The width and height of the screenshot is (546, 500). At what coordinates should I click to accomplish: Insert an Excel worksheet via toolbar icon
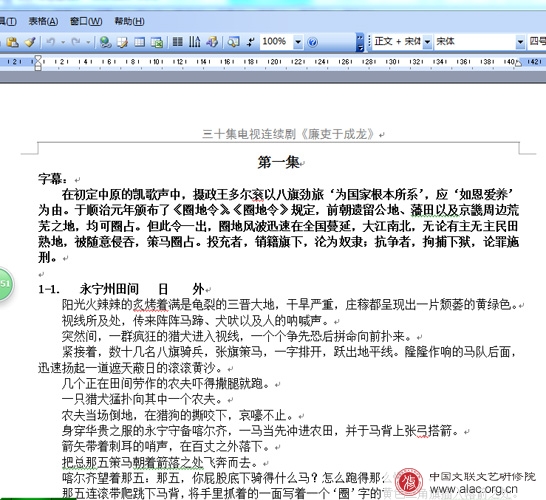[x=157, y=42]
